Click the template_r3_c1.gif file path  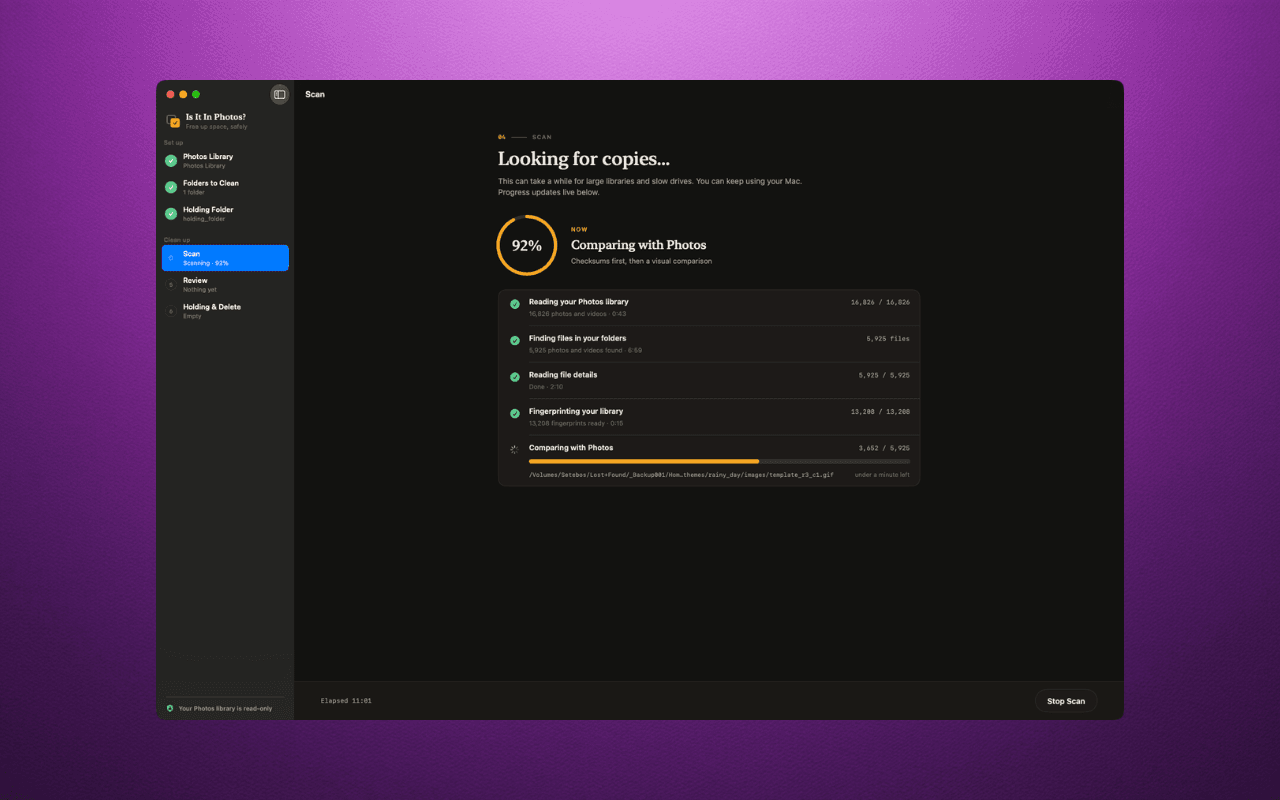tap(681, 475)
